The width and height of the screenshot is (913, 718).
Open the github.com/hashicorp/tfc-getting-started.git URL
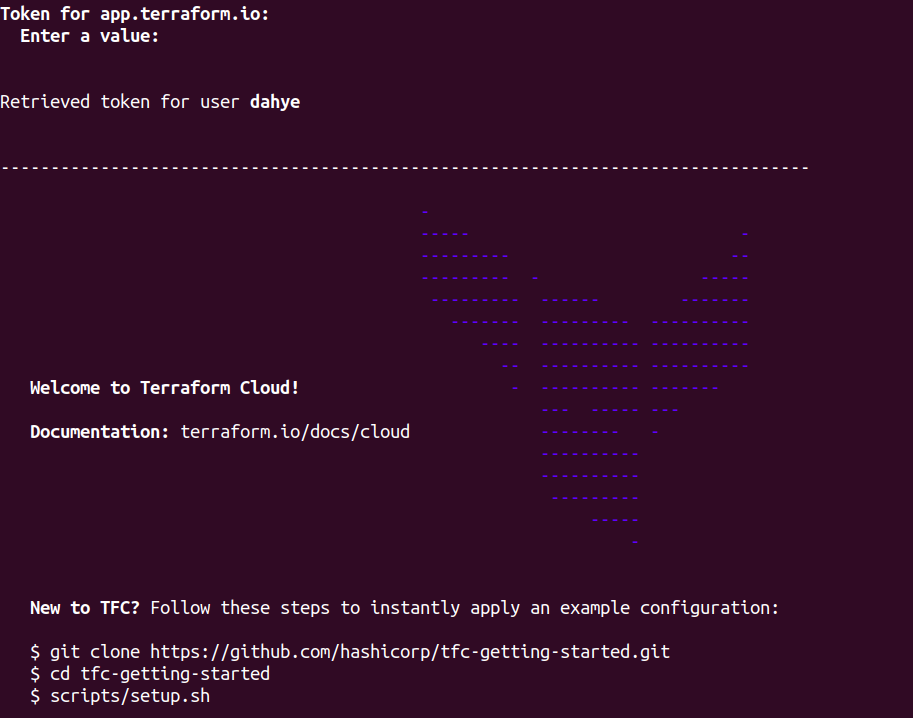410,652
